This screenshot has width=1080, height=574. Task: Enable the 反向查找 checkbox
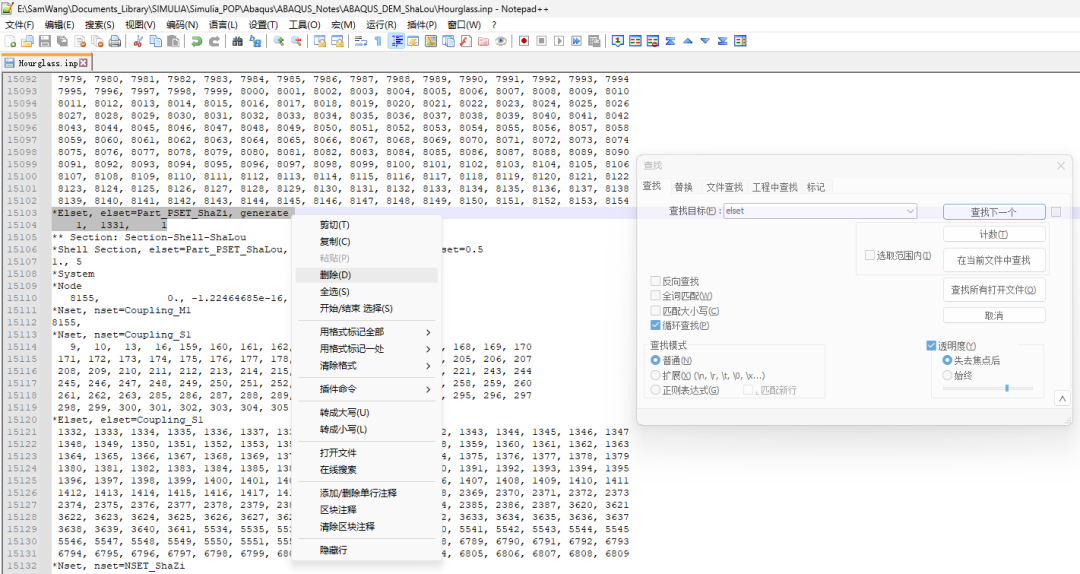coord(655,281)
